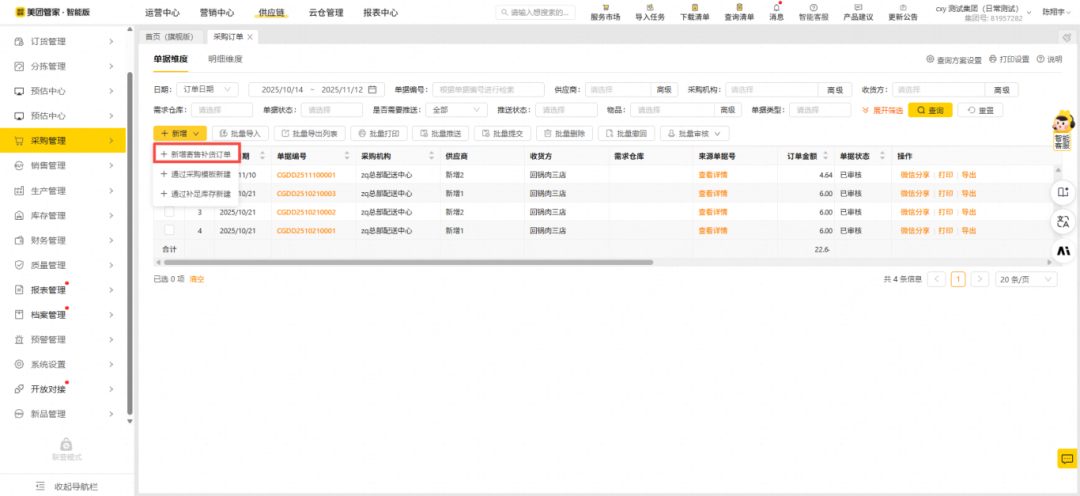Click the 导入任务 import tasks icon

(649, 8)
